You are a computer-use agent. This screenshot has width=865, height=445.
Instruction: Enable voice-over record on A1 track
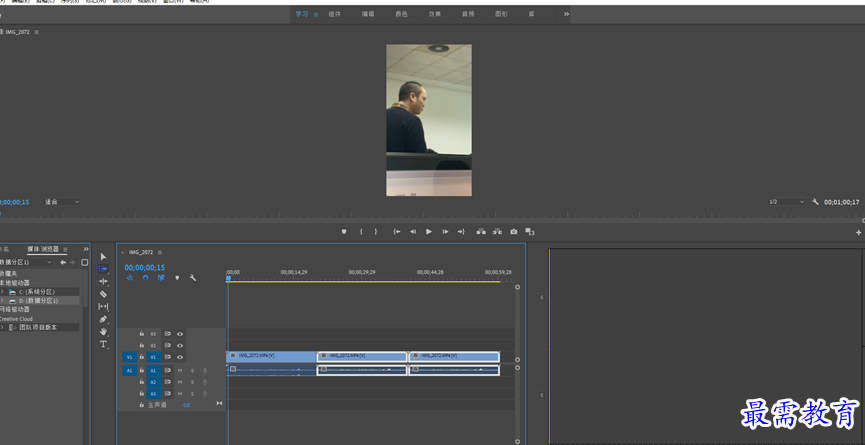pyautogui.click(x=205, y=371)
